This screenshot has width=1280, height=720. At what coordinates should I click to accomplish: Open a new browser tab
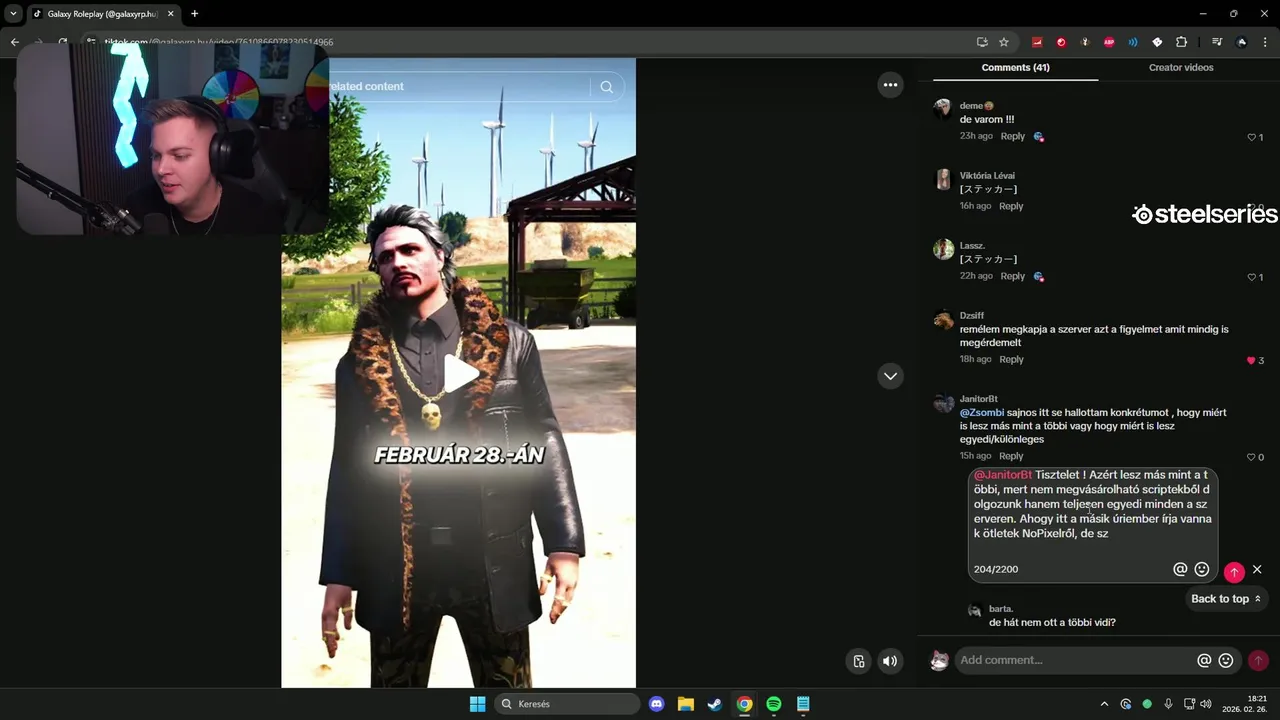(194, 14)
